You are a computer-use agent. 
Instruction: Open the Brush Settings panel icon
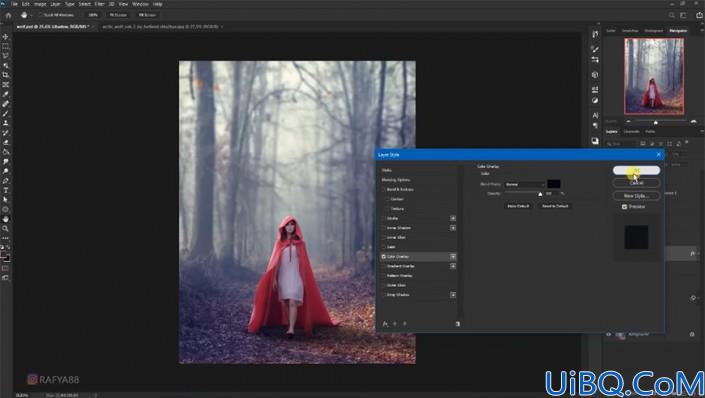click(595, 49)
